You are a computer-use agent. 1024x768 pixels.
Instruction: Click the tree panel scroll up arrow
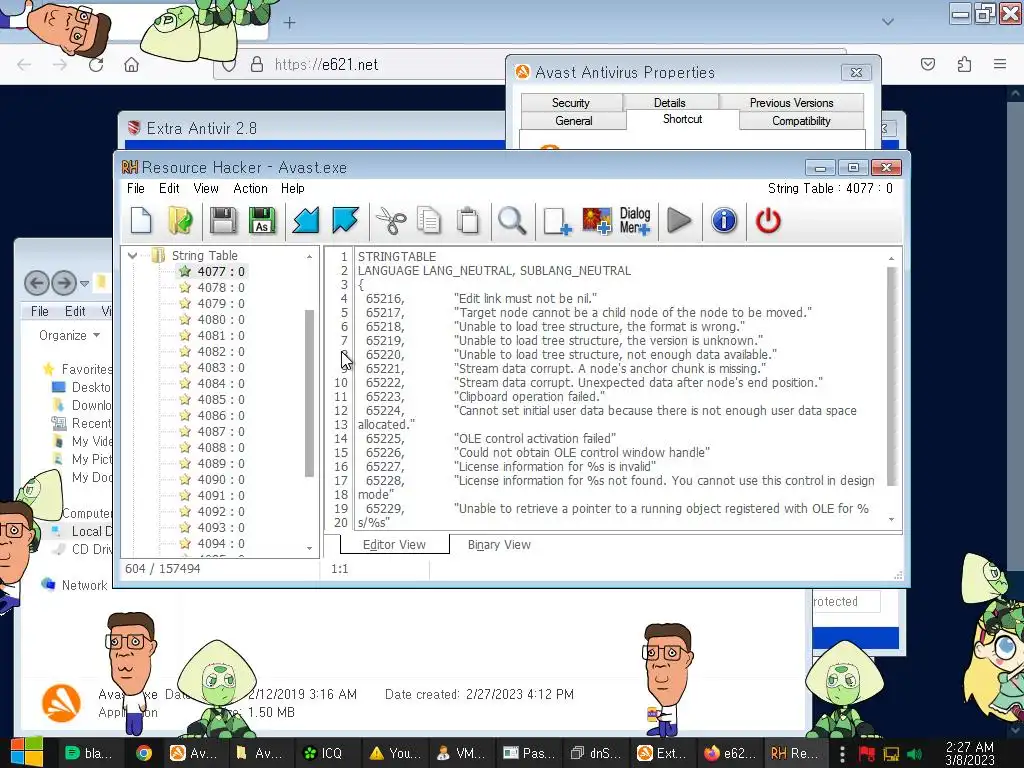click(310, 257)
